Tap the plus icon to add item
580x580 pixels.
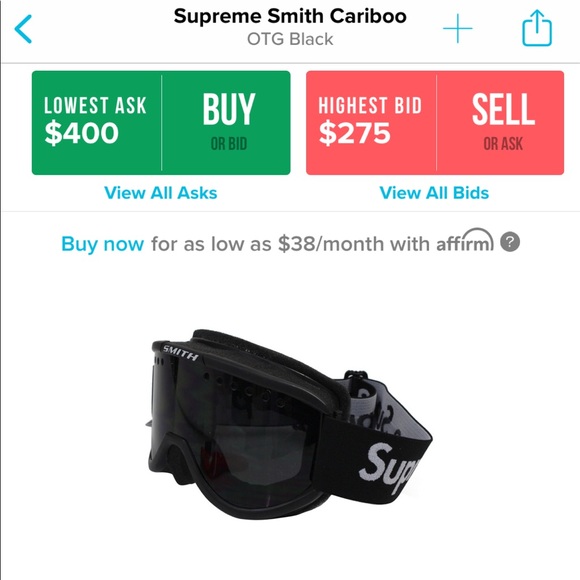[x=458, y=28]
